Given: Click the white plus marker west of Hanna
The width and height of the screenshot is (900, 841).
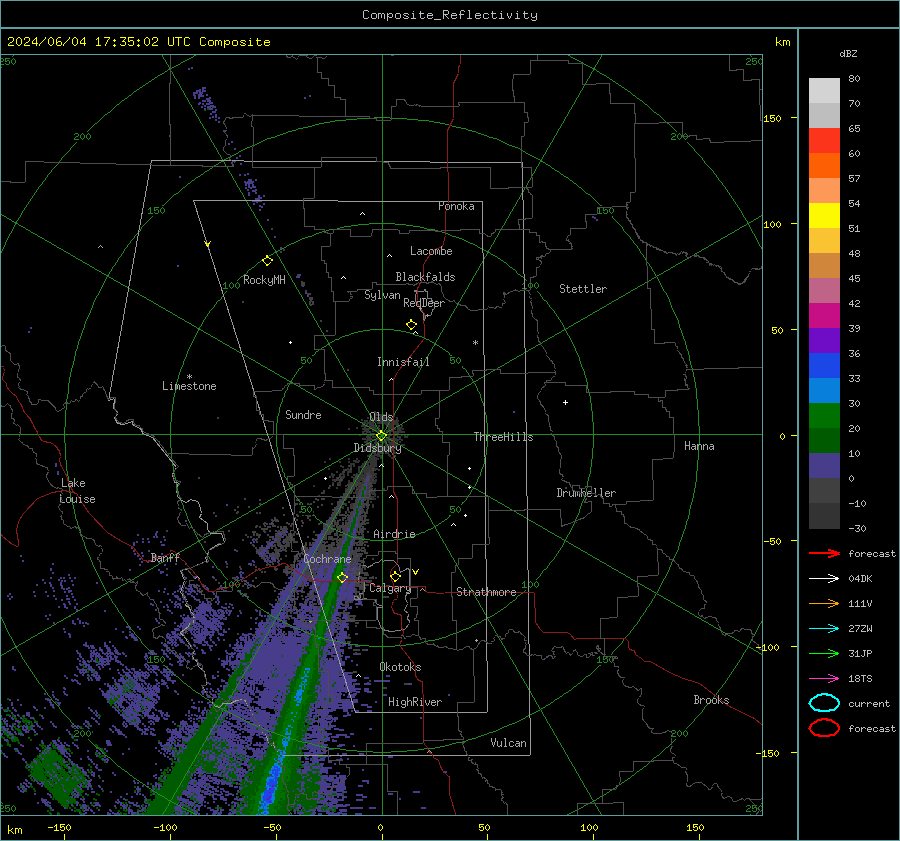Looking at the screenshot, I should click(x=565, y=402).
